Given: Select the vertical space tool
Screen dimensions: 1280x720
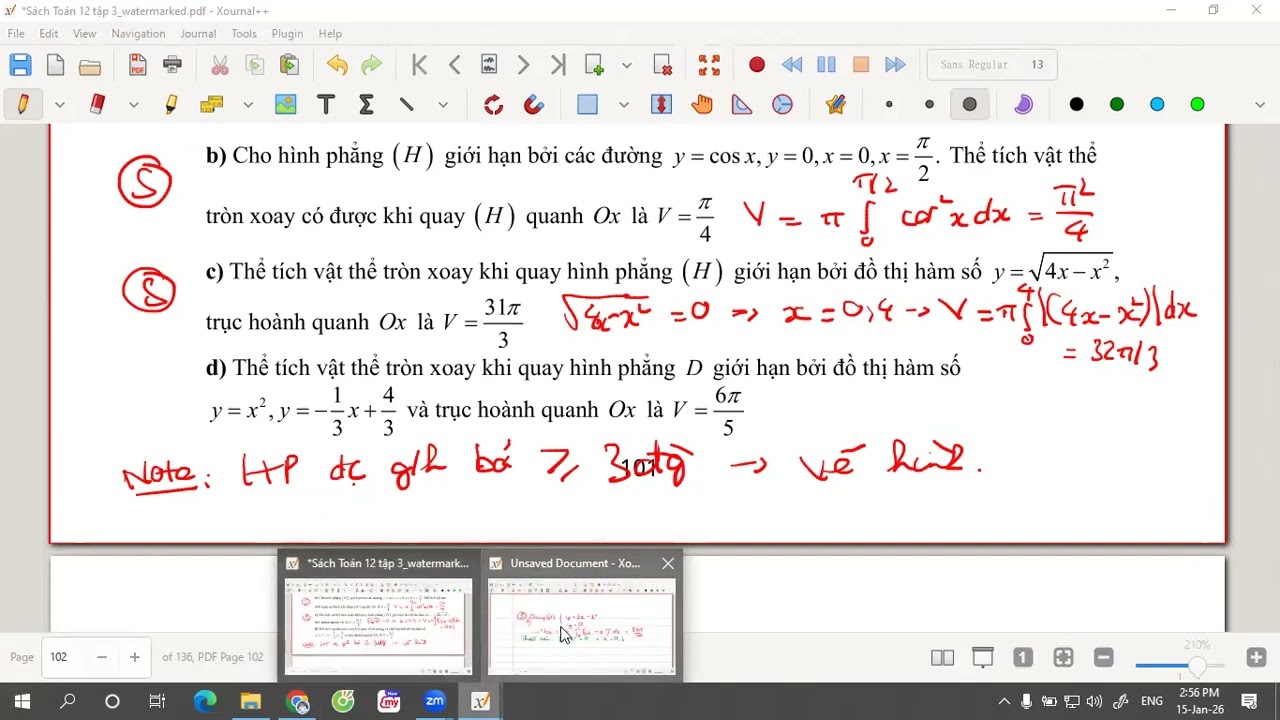Looking at the screenshot, I should [x=661, y=104].
